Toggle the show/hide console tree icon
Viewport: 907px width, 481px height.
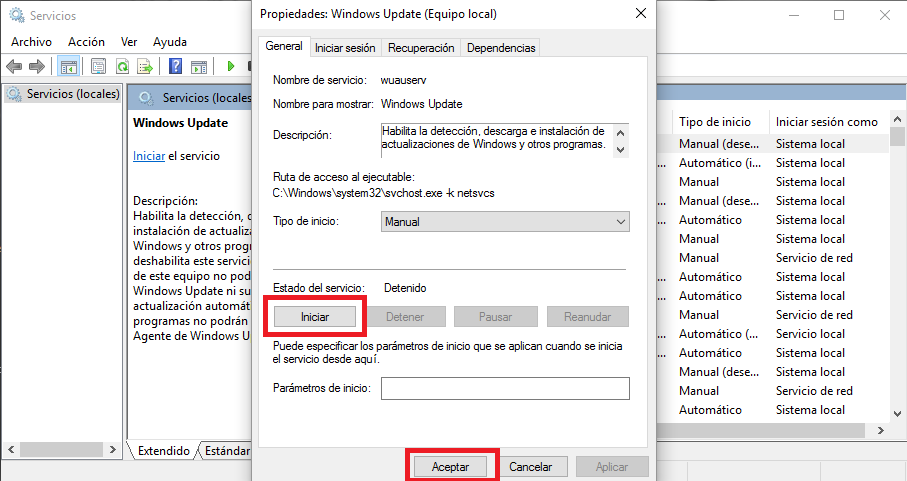coord(69,66)
